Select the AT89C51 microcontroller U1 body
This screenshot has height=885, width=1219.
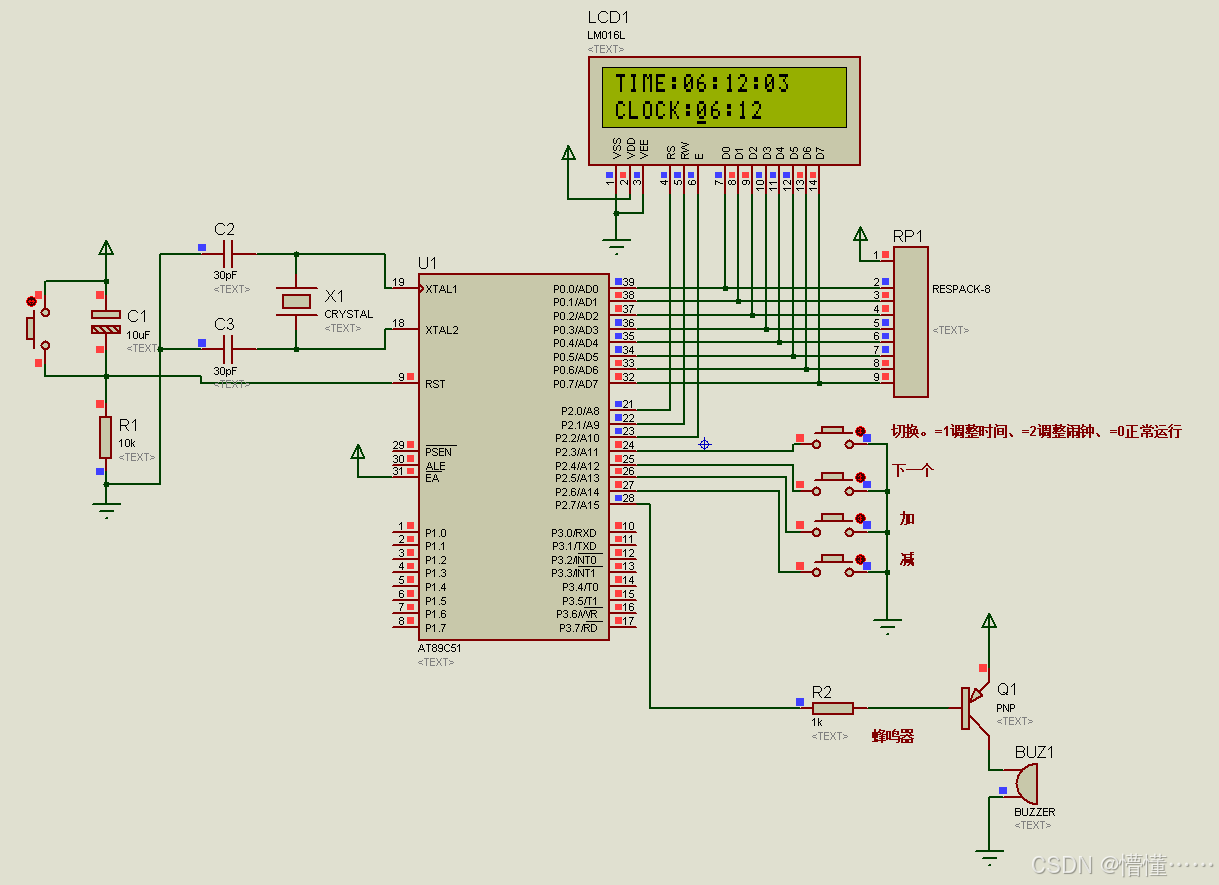click(x=514, y=456)
